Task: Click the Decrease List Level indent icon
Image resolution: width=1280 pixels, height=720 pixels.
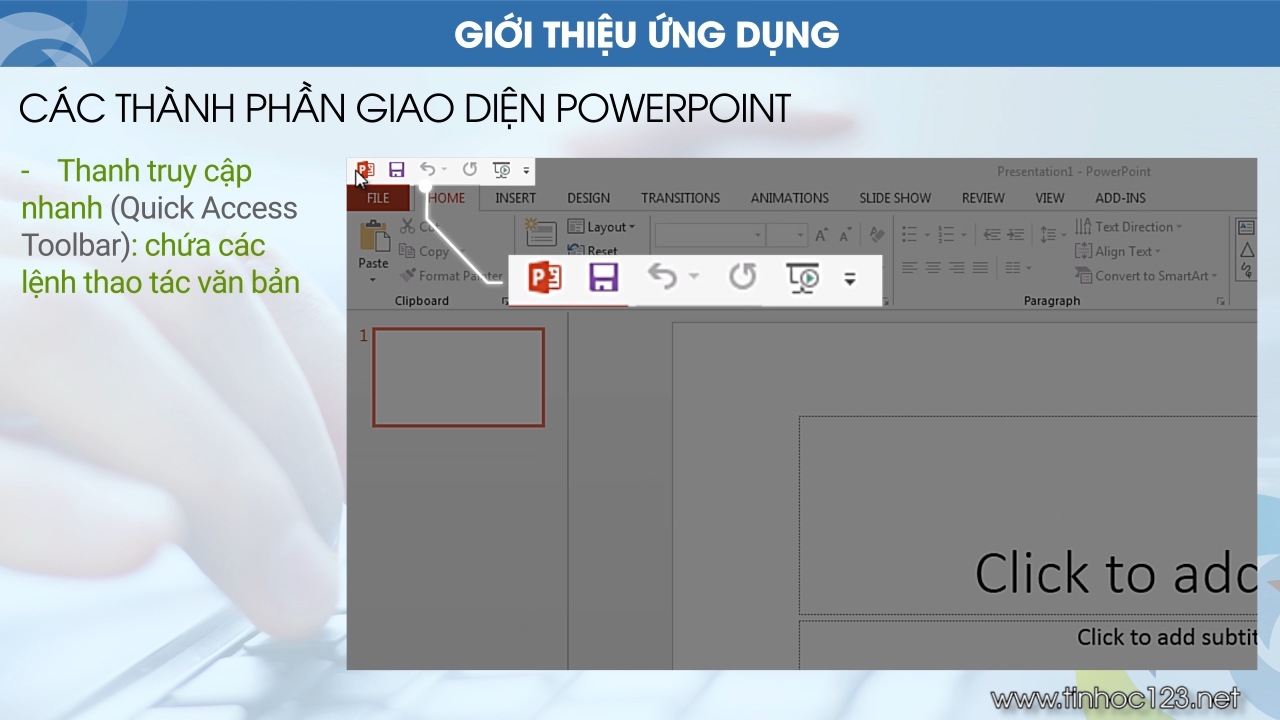Action: pyautogui.click(x=991, y=235)
